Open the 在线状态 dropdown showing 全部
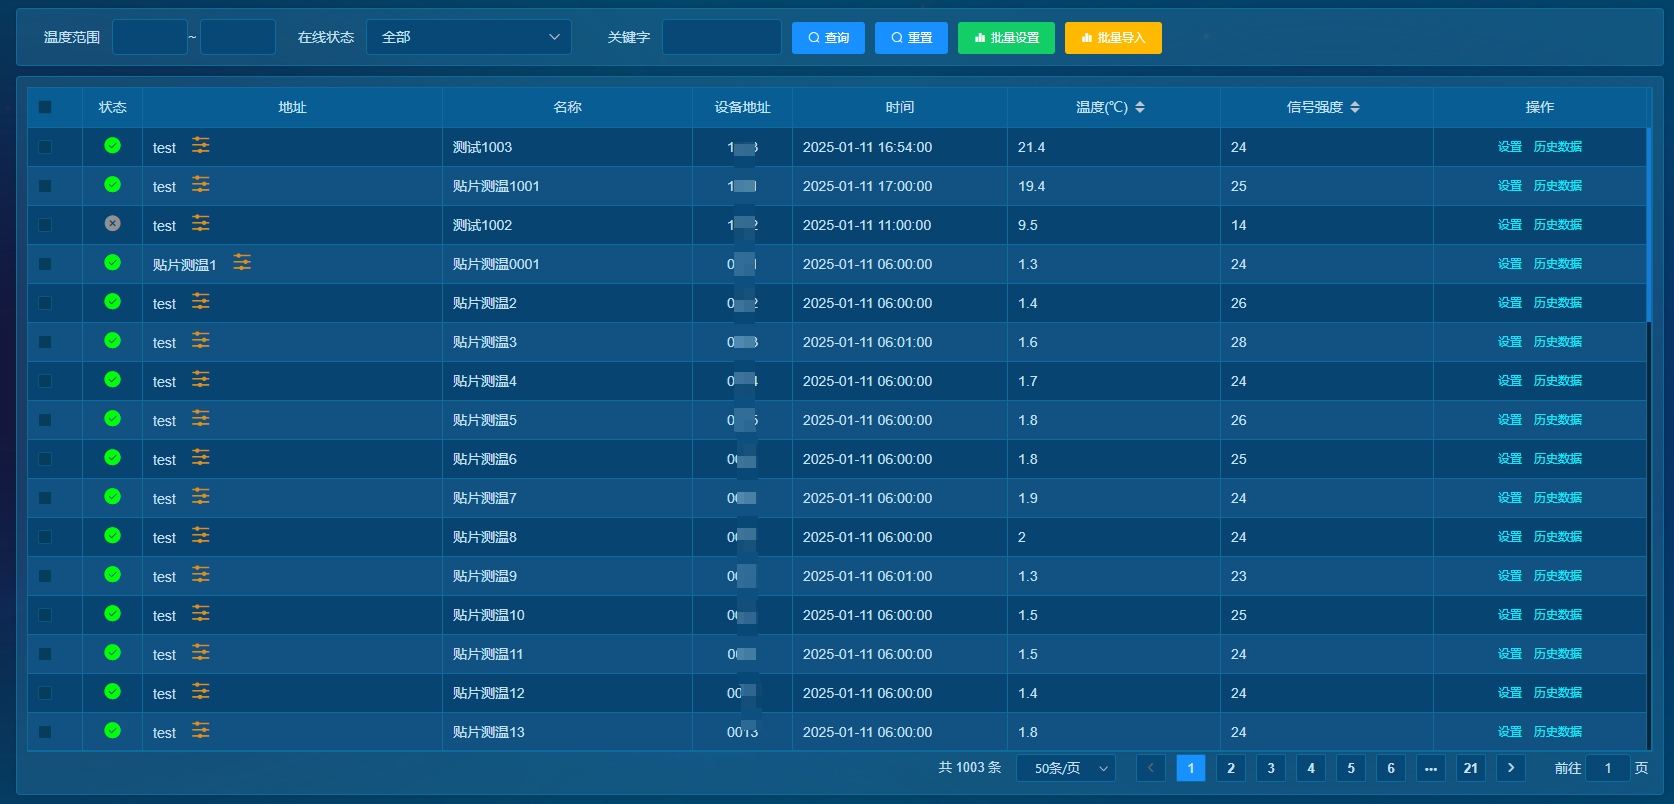The height and width of the screenshot is (804, 1674). tap(469, 37)
